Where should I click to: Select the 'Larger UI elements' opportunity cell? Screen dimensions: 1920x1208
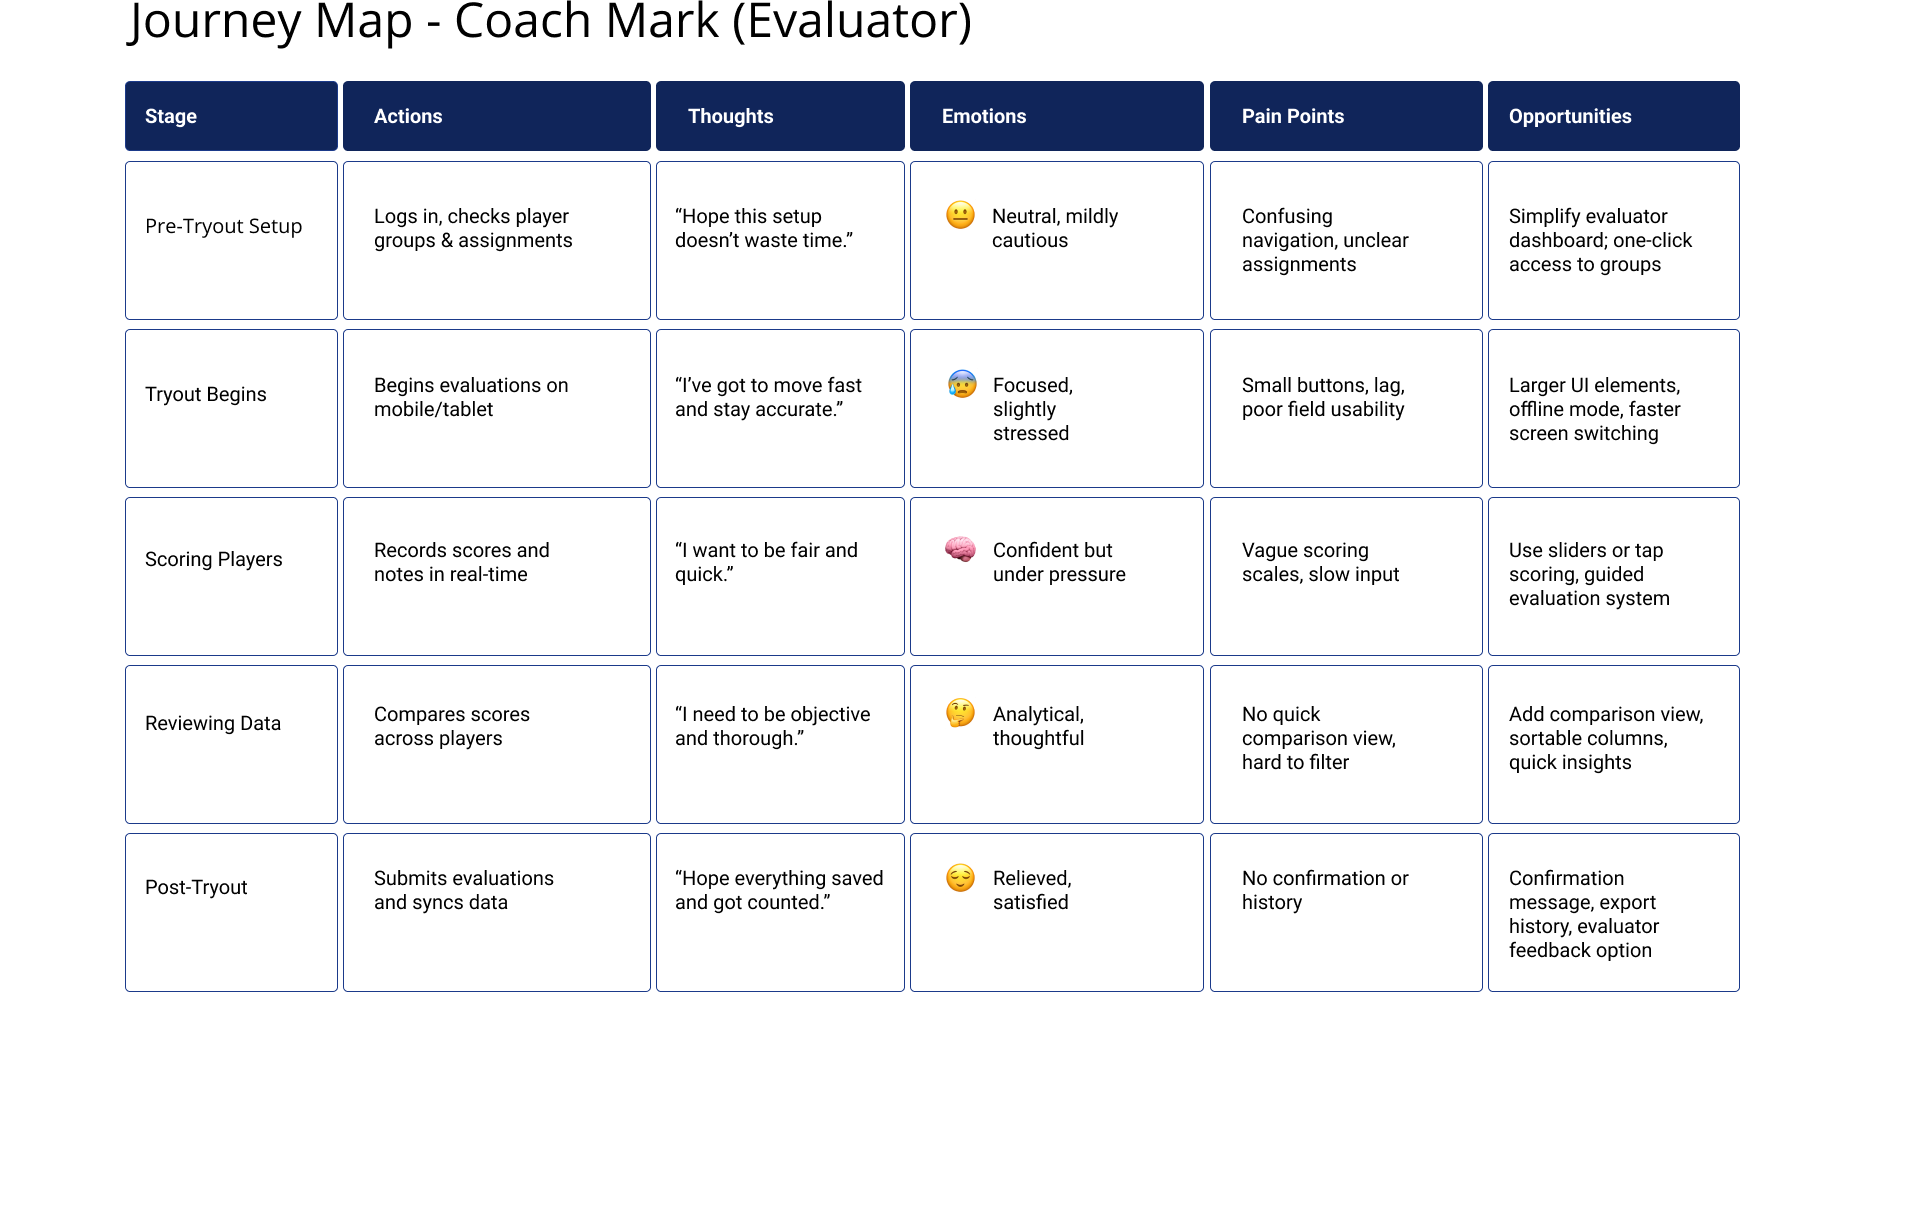(1613, 408)
